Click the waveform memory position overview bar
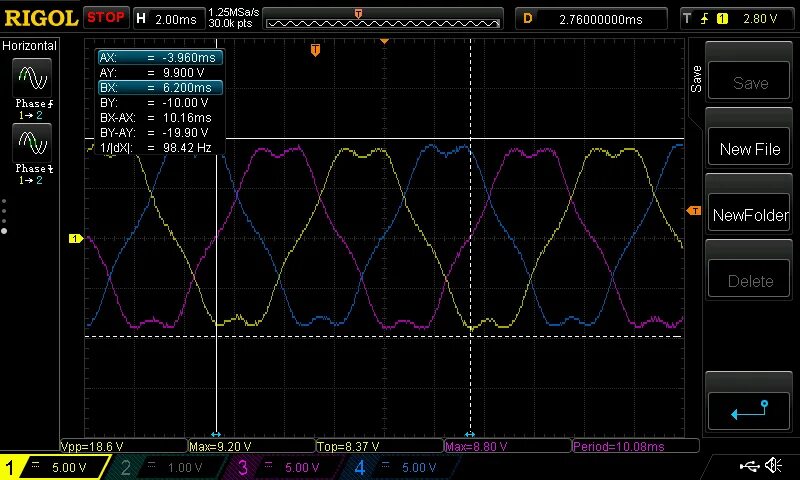 [x=383, y=19]
